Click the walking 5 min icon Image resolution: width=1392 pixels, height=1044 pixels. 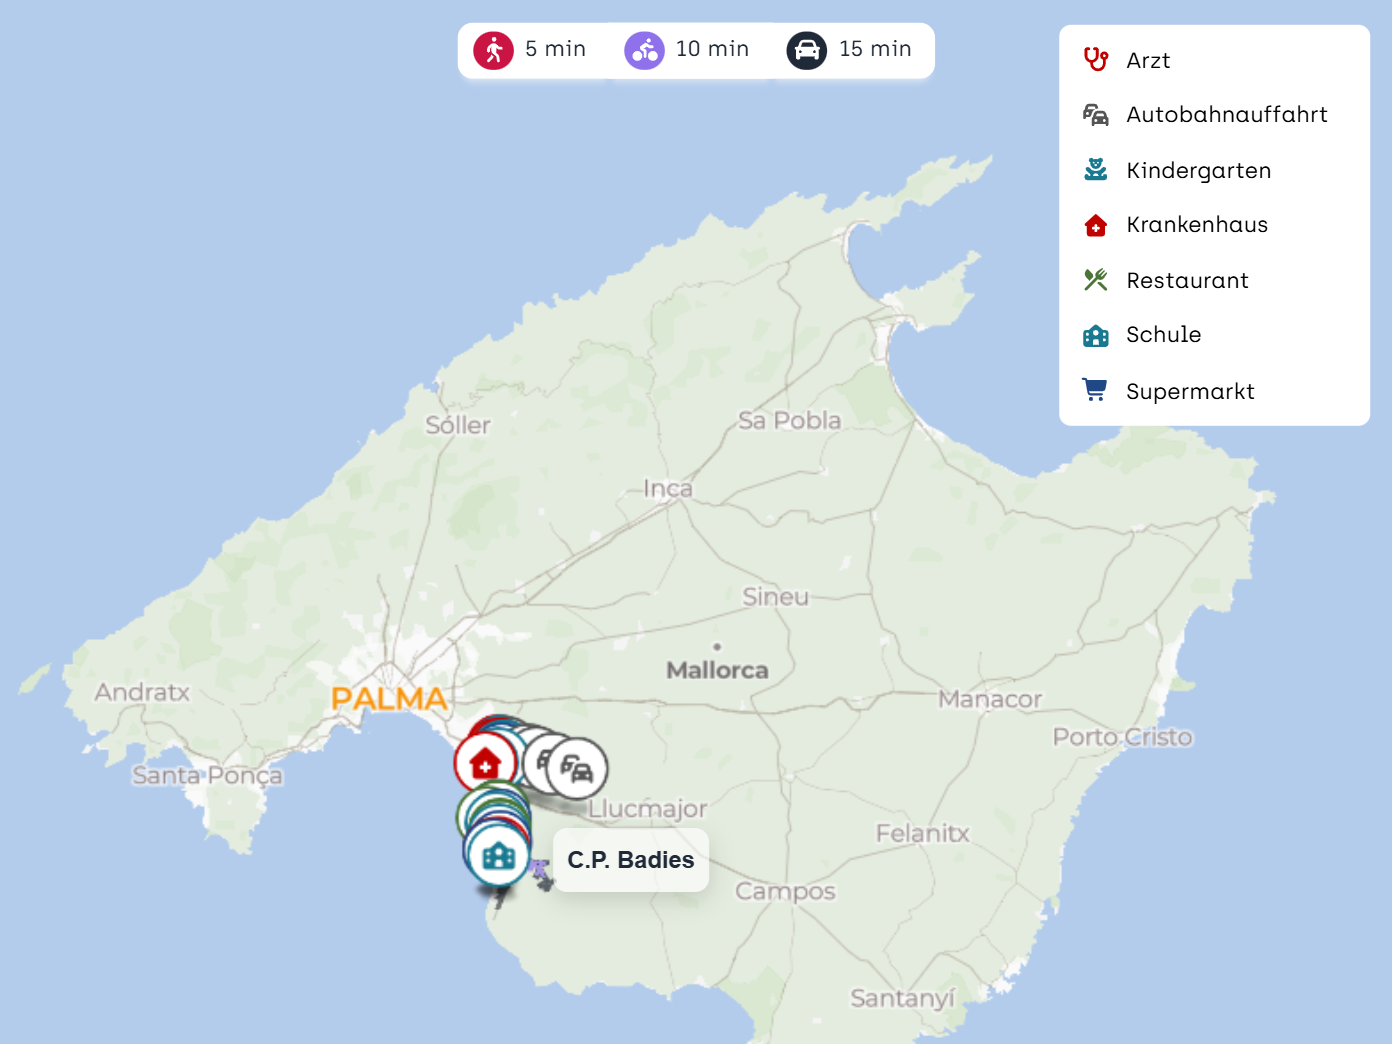(493, 50)
